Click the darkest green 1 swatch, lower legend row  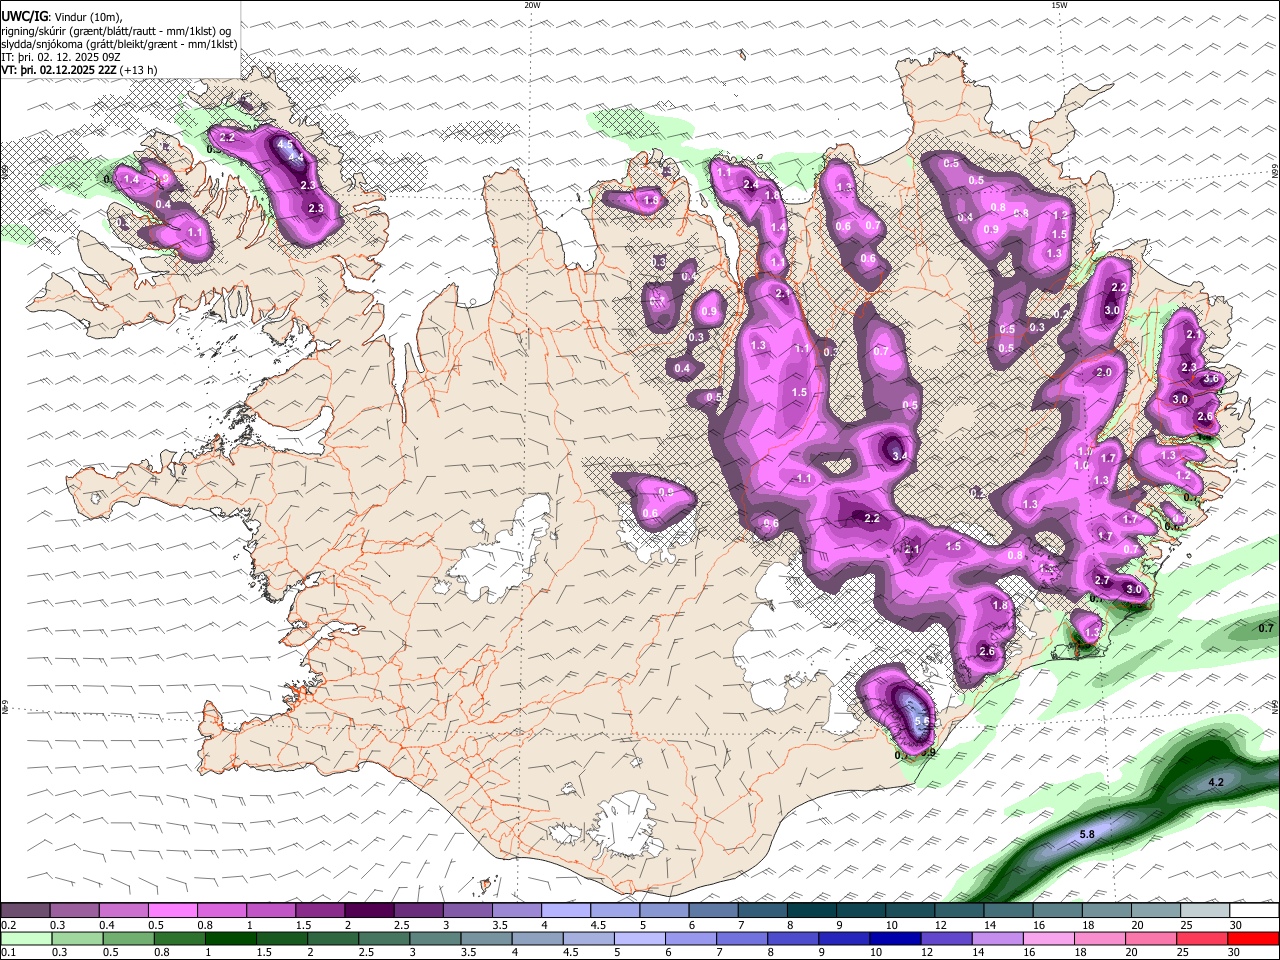(230, 938)
